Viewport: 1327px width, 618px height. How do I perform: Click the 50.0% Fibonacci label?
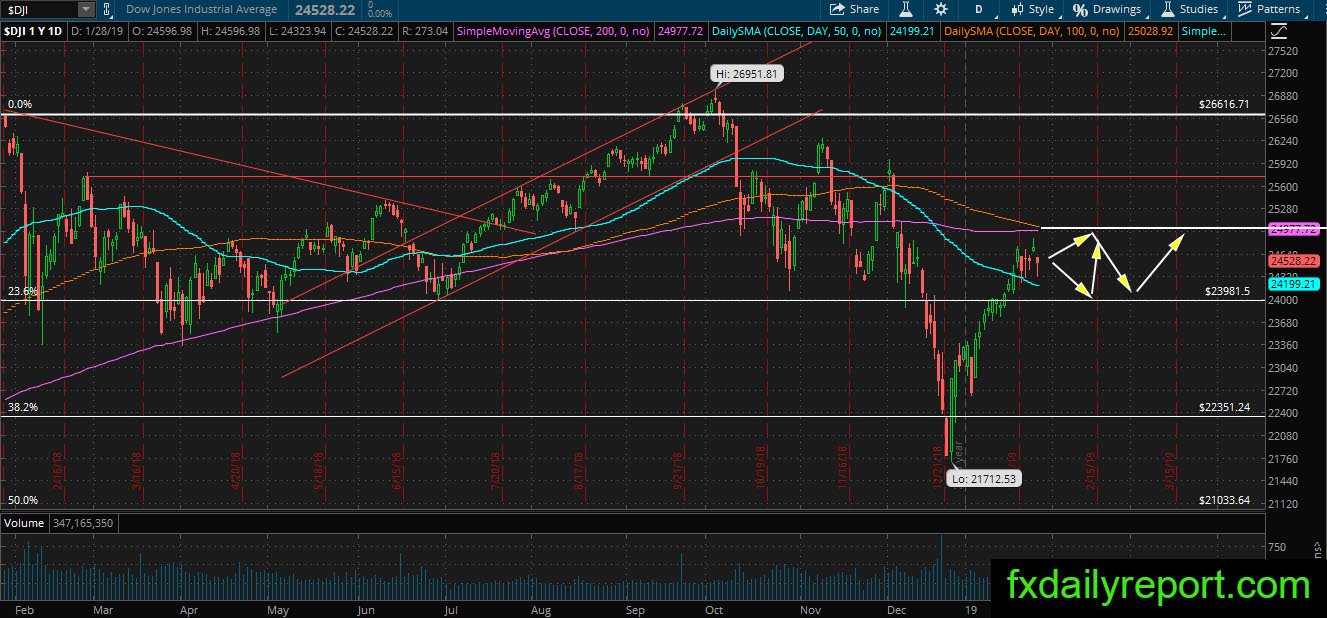point(22,500)
